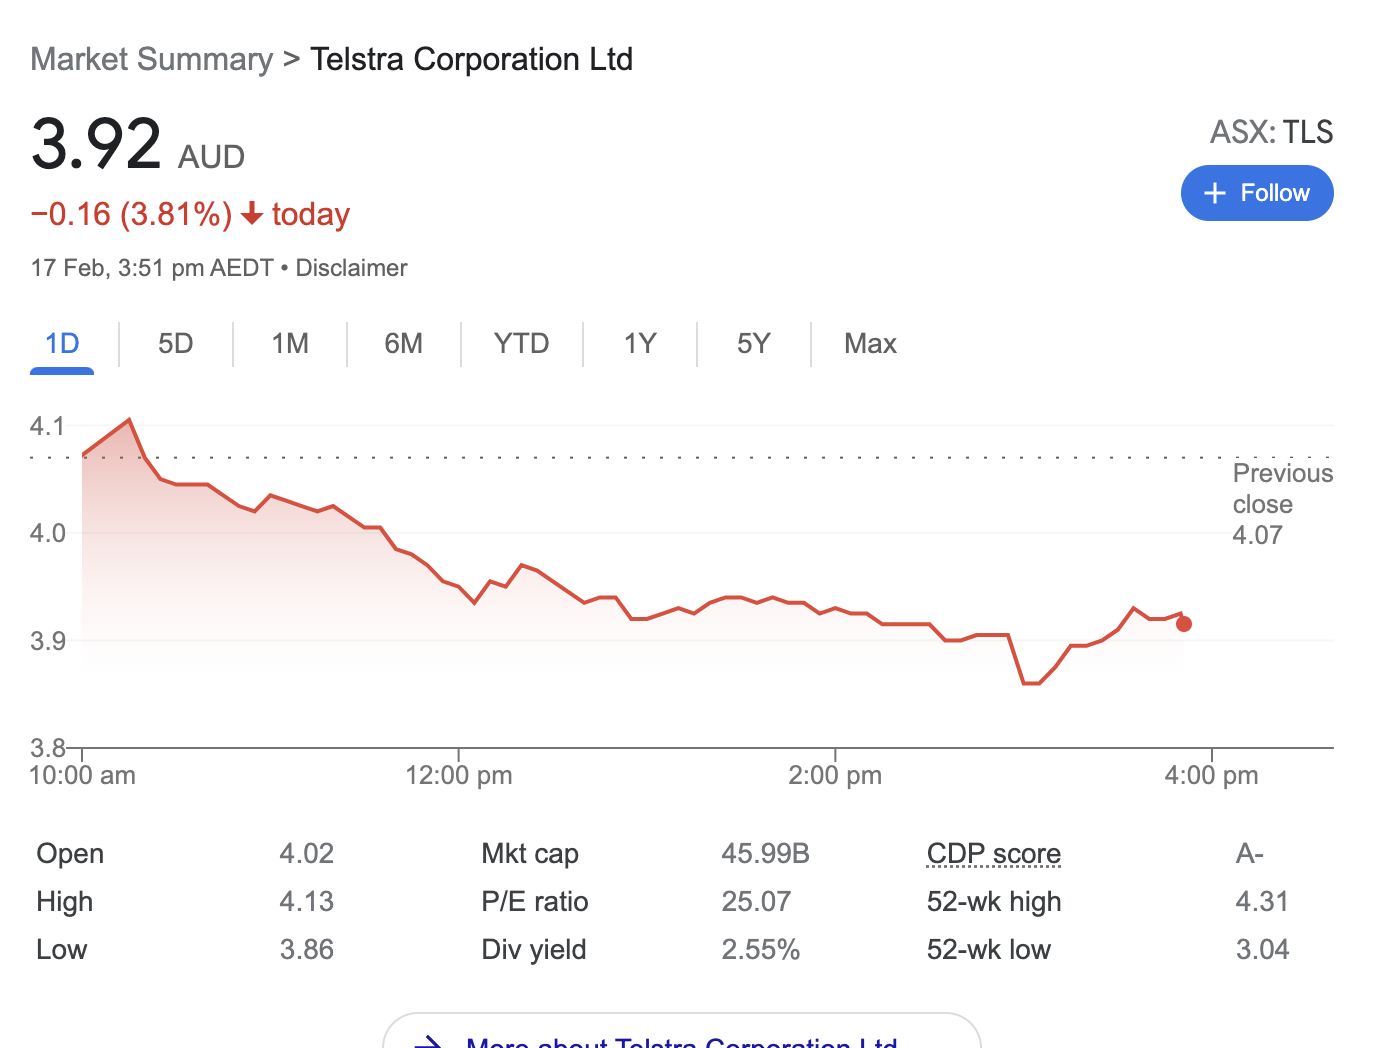Follow the Telstra stock
Viewport: 1386px width, 1048px height.
(x=1257, y=193)
